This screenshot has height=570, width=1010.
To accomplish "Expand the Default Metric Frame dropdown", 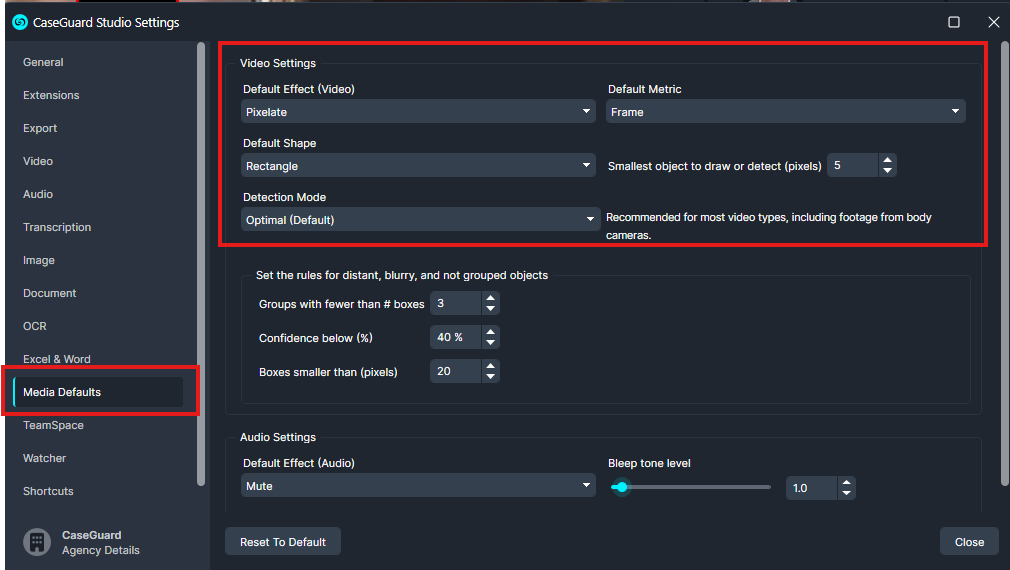I will pos(785,111).
